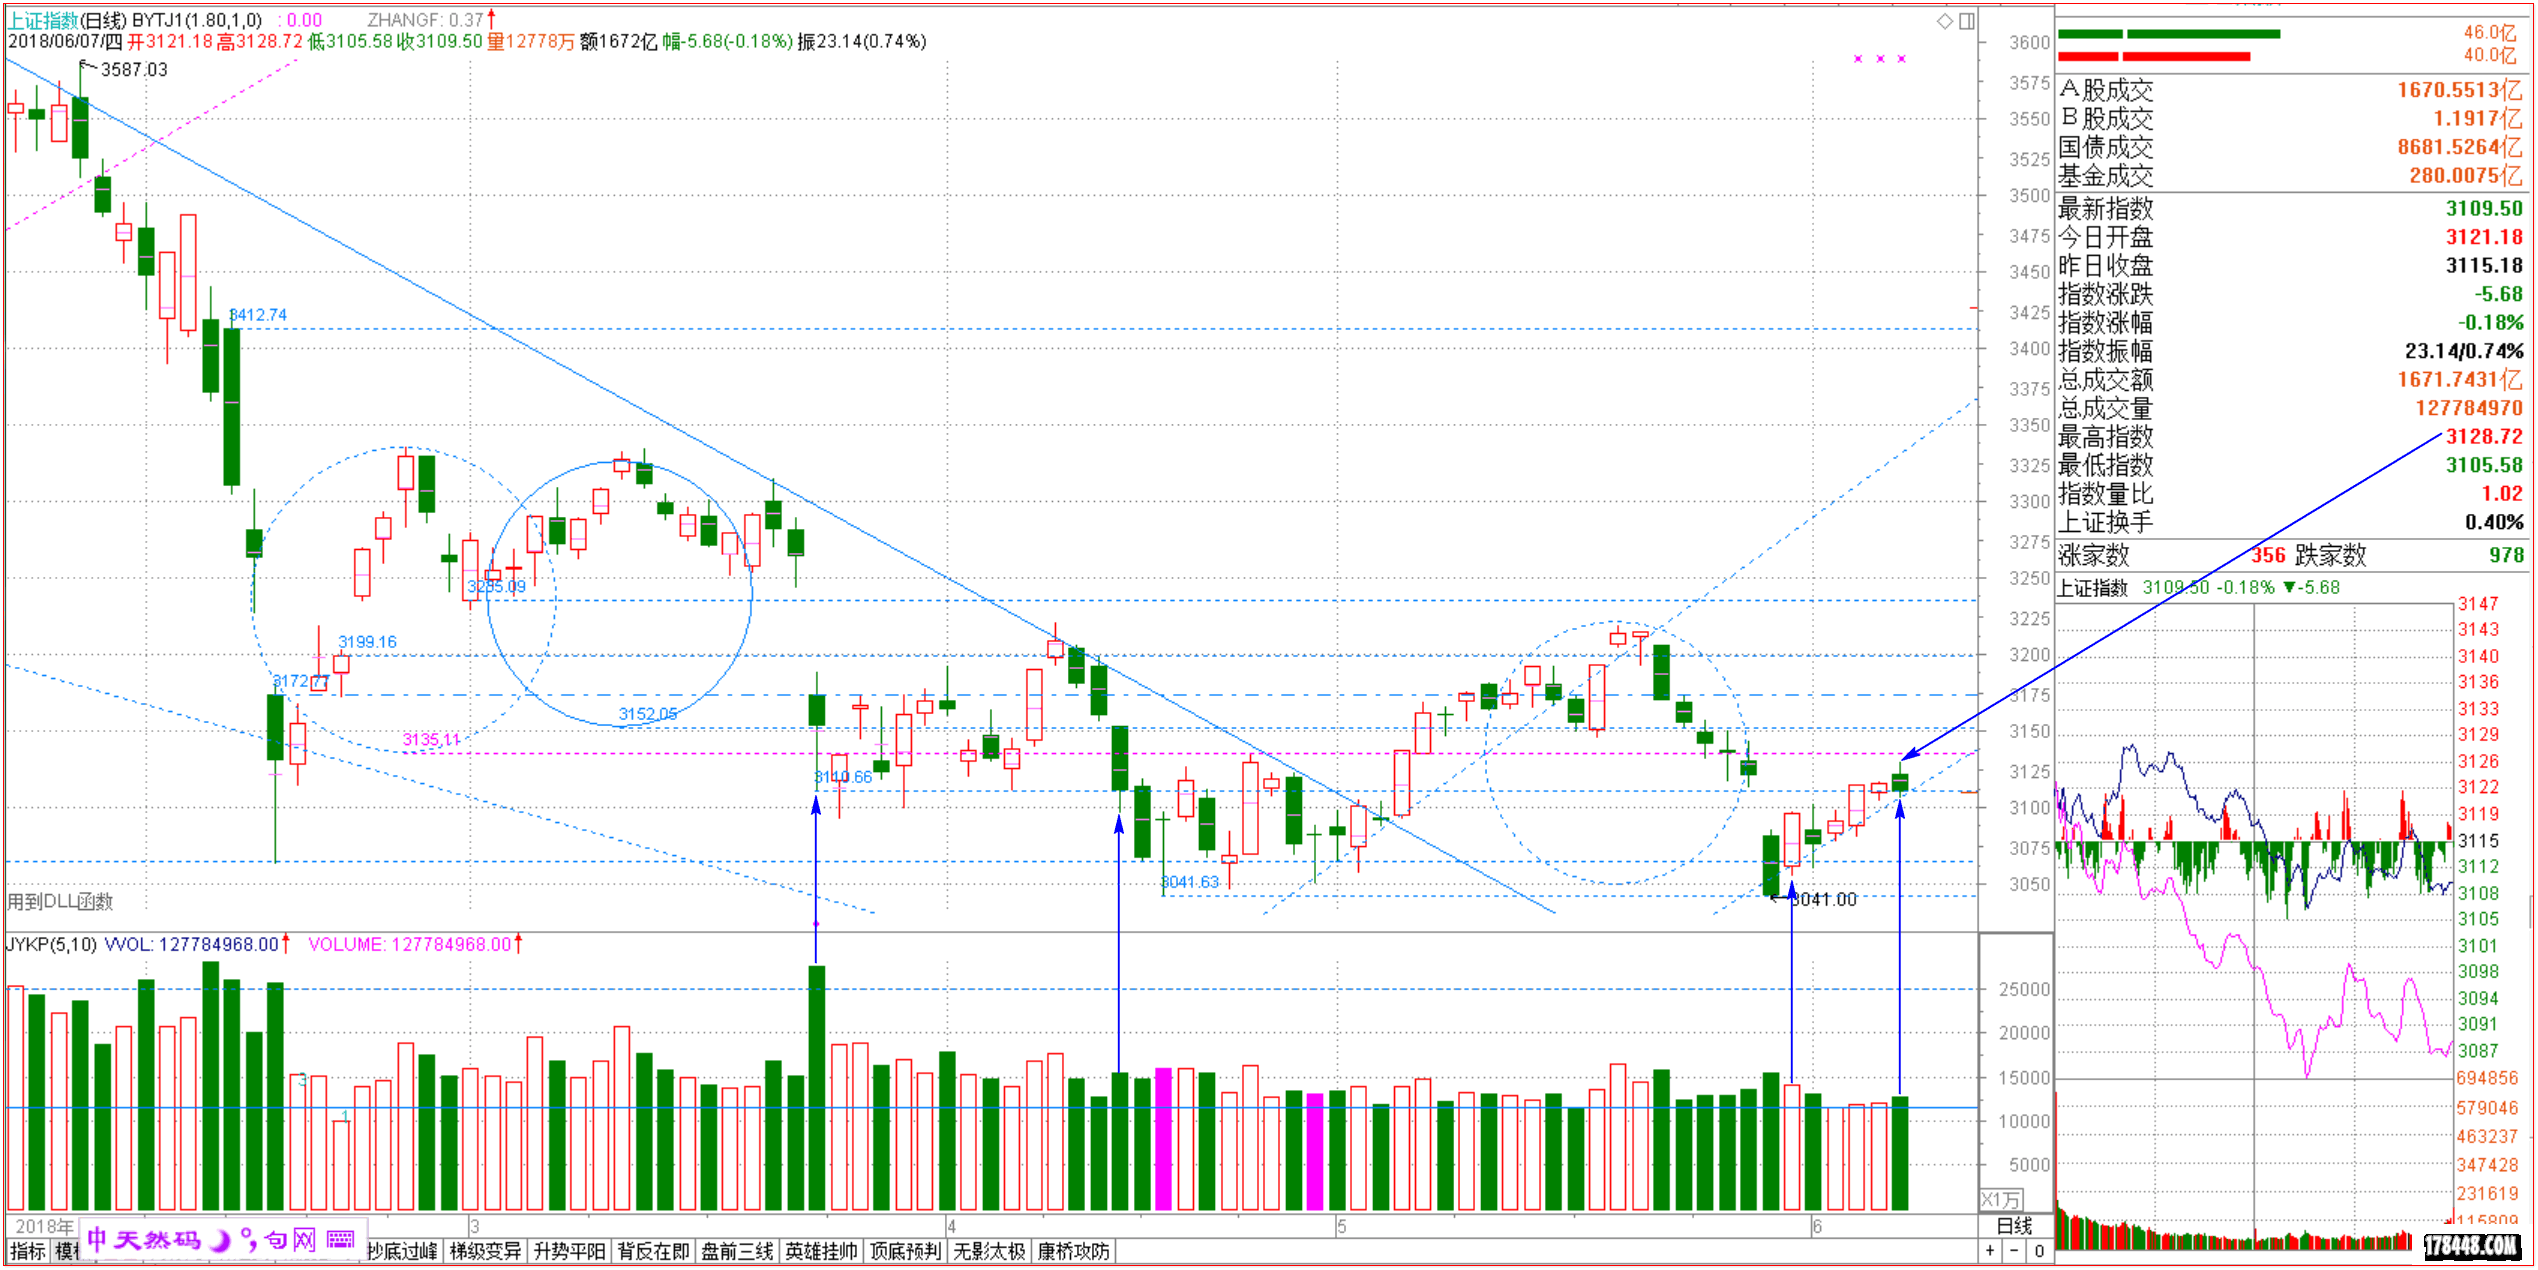Viewport: 2538px width, 1270px height.
Task: Switch to the 英雄挂帅 indicator tab
Action: point(821,1251)
